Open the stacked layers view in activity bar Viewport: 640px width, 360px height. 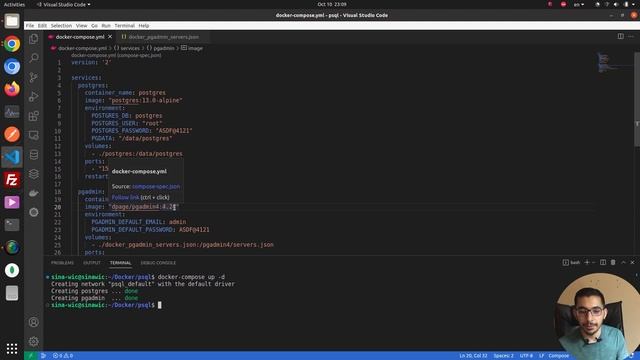34,174
